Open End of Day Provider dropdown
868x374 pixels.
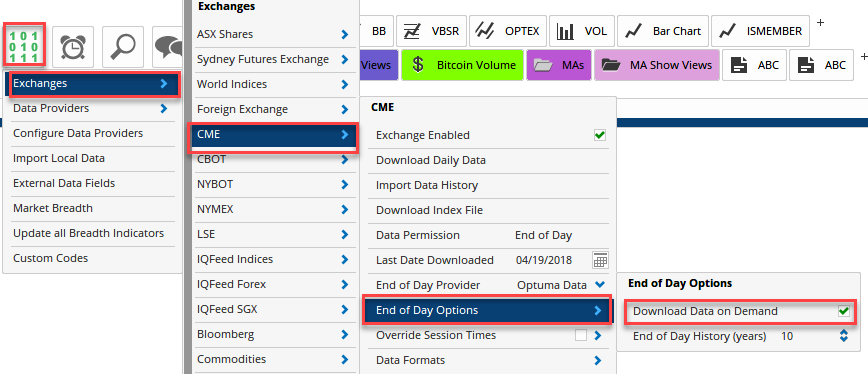tap(600, 285)
